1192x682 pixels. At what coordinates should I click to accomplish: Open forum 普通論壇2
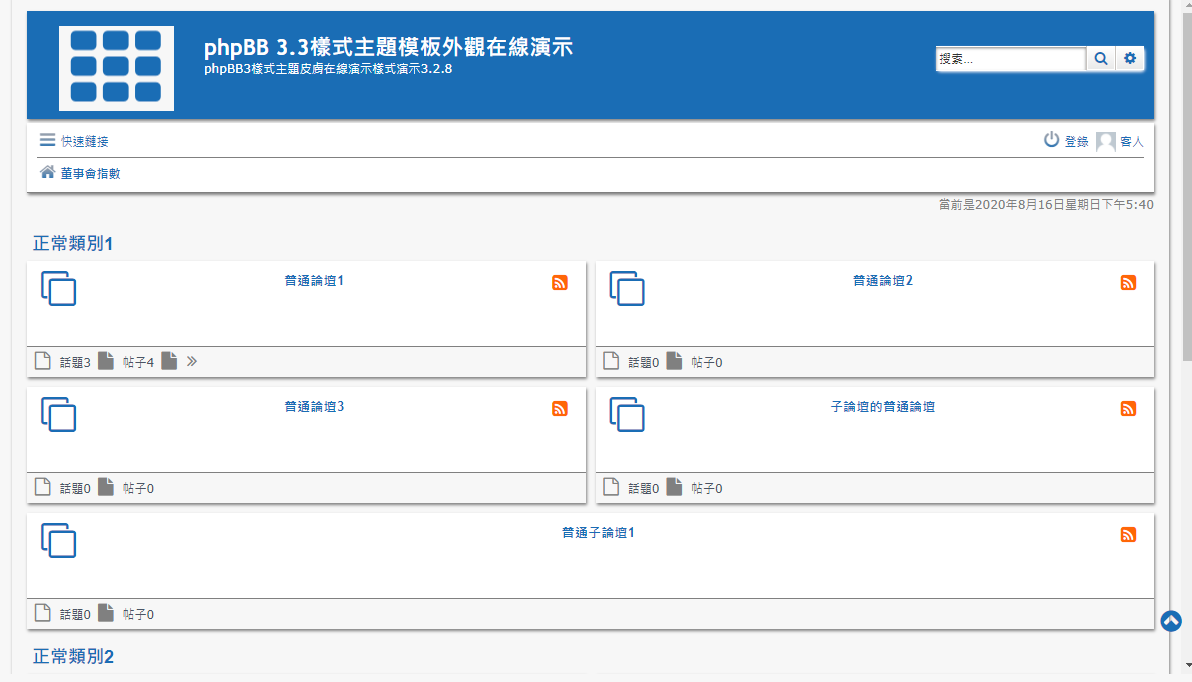click(x=883, y=281)
